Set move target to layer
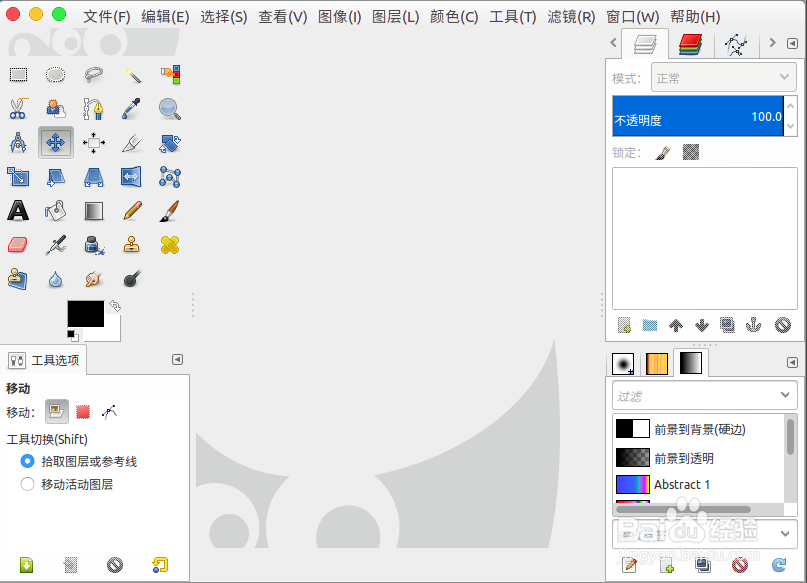807x583 pixels. tap(57, 412)
